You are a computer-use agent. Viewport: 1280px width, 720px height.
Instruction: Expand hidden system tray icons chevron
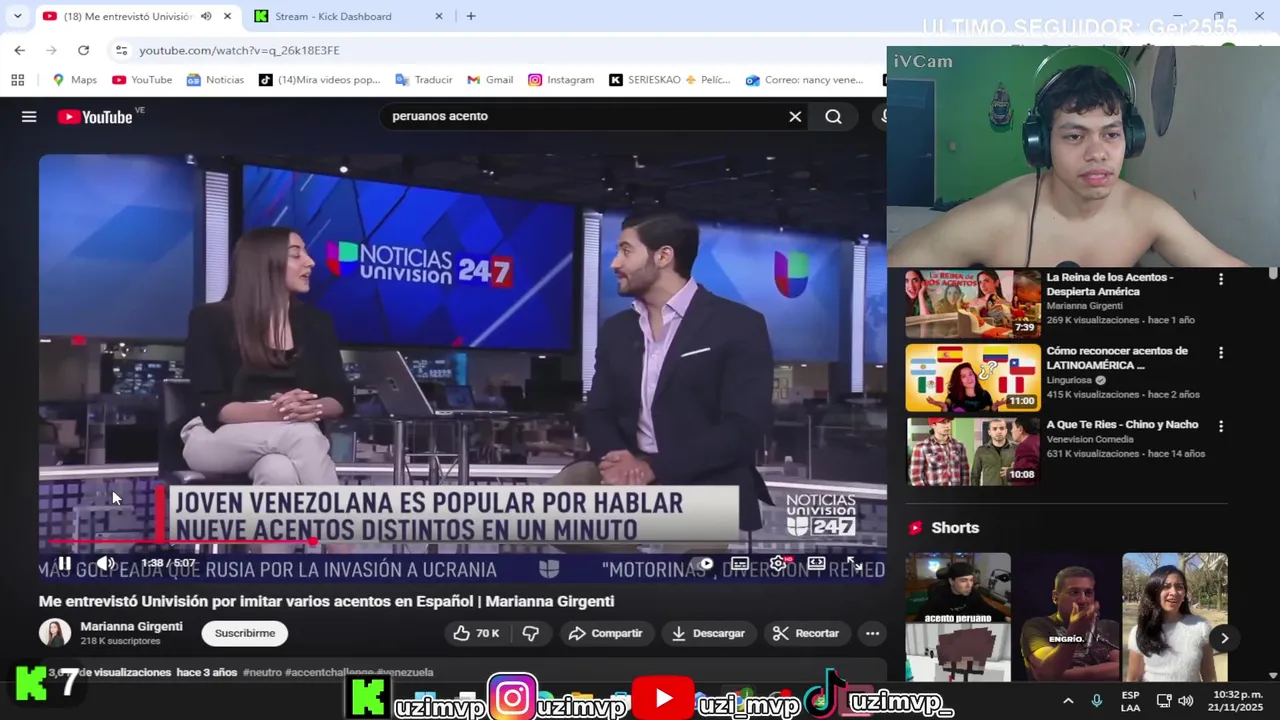coord(1068,701)
